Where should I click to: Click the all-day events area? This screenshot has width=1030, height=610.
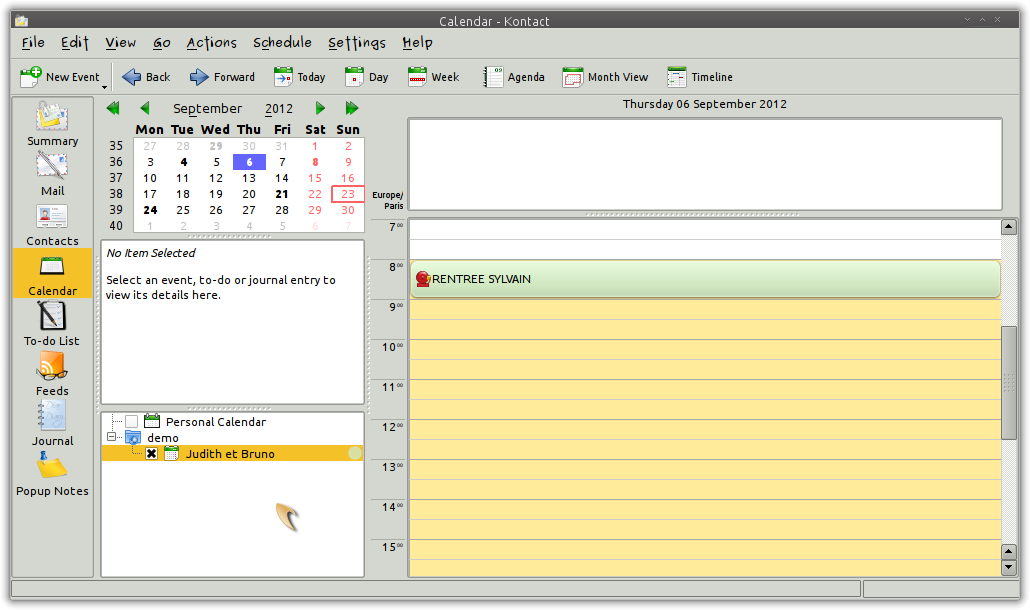[x=705, y=164]
